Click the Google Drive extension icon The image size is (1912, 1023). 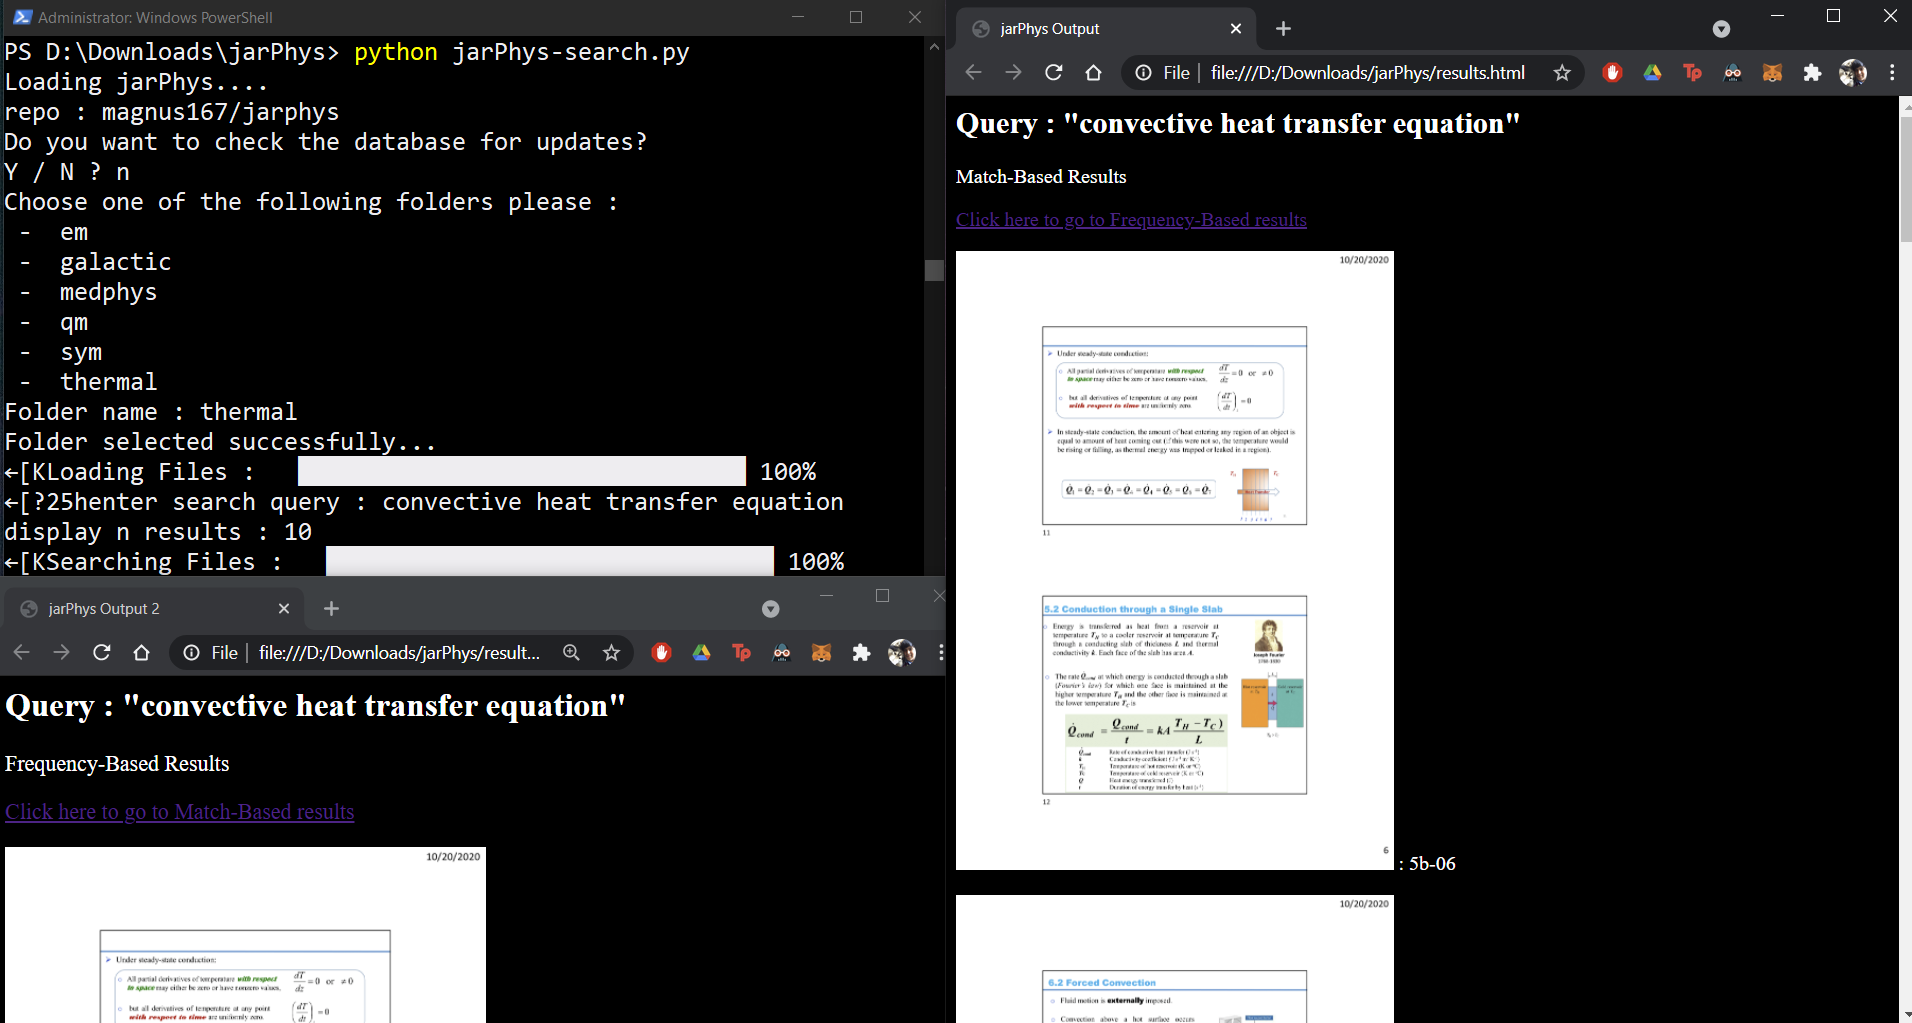click(1652, 72)
